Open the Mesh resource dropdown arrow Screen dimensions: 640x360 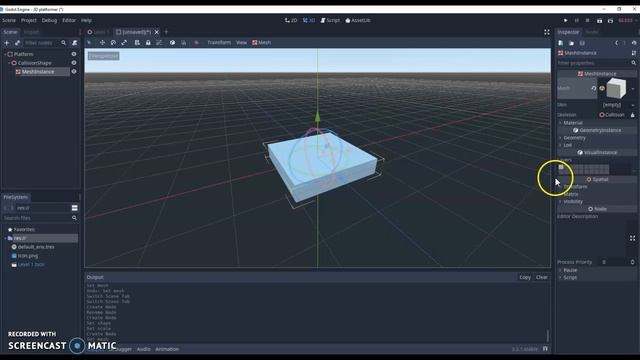point(633,89)
